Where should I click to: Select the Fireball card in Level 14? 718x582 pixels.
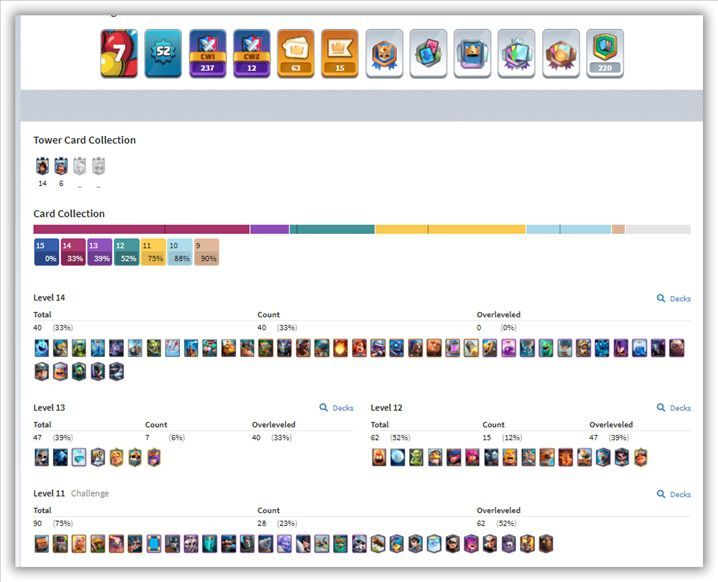340,348
